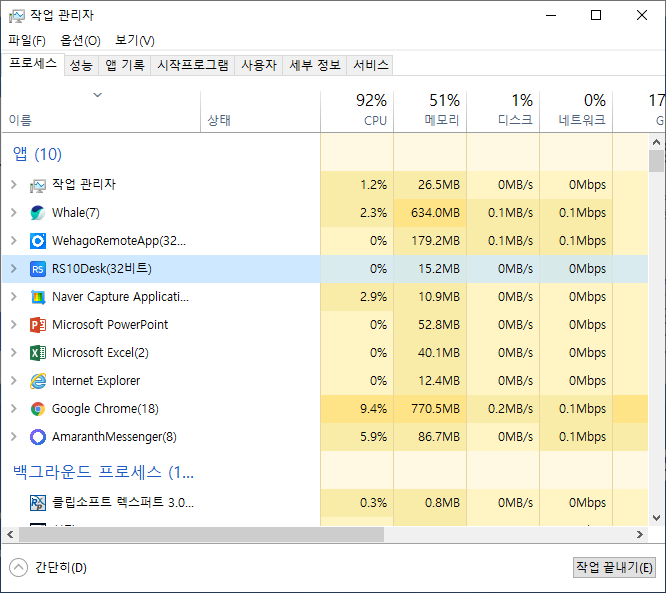Select the RS10Desk process icon
The image size is (666, 593).
38,269
